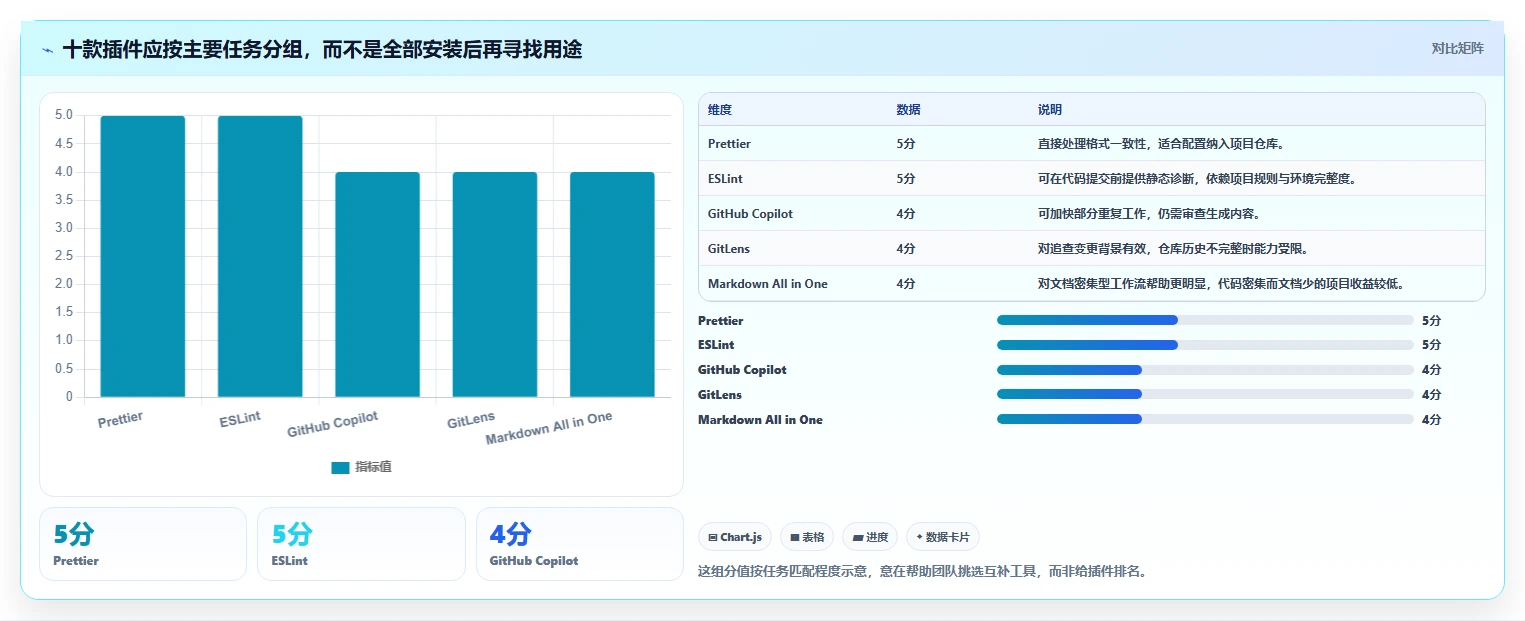Screen dimensions: 1525x621
Task: Click the Prettier bar in the chart
Action: pos(143,257)
